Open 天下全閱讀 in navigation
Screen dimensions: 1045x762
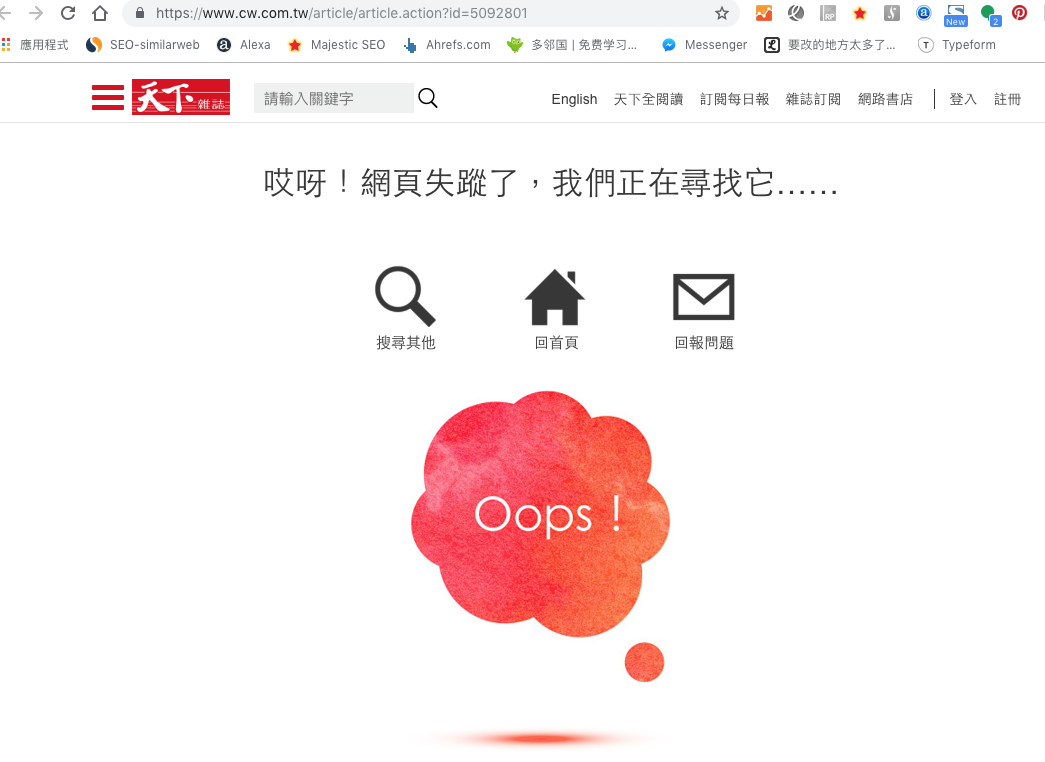point(648,99)
